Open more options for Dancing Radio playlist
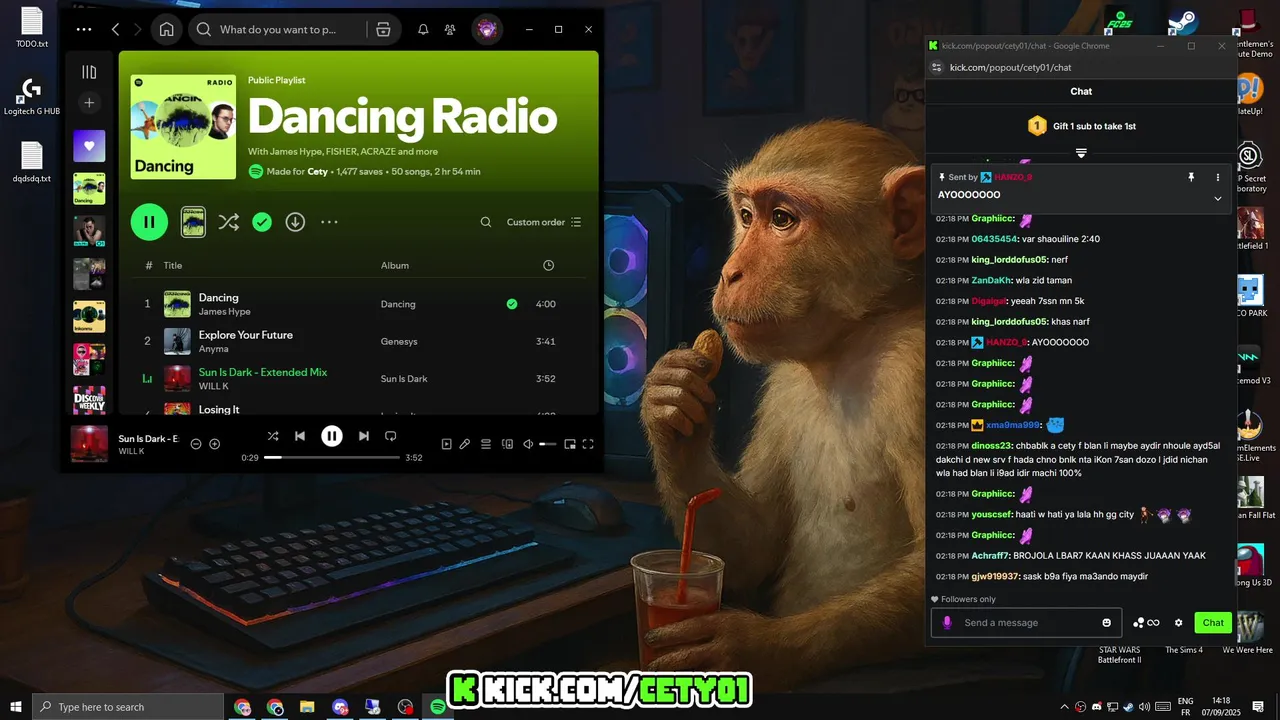The width and height of the screenshot is (1280, 720). coord(329,222)
